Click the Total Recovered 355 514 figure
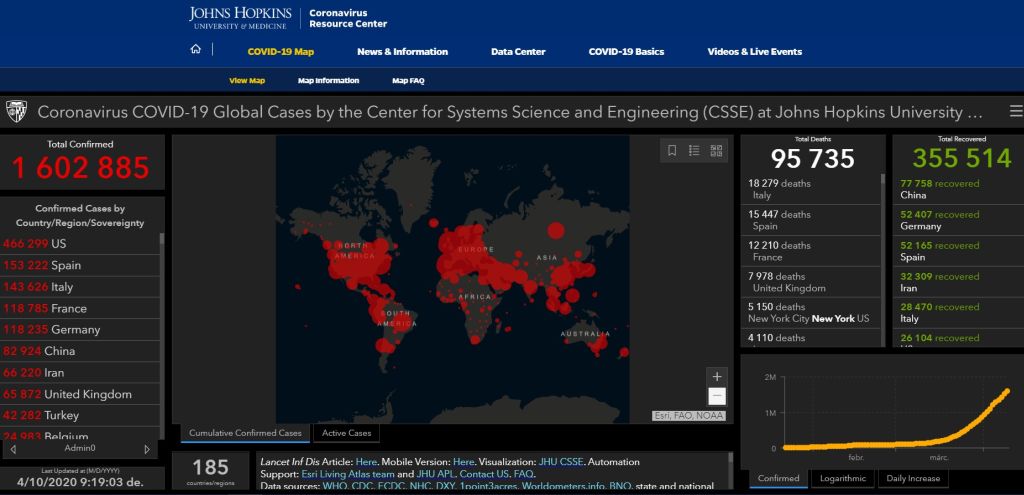This screenshot has width=1024, height=495. pyautogui.click(x=962, y=158)
